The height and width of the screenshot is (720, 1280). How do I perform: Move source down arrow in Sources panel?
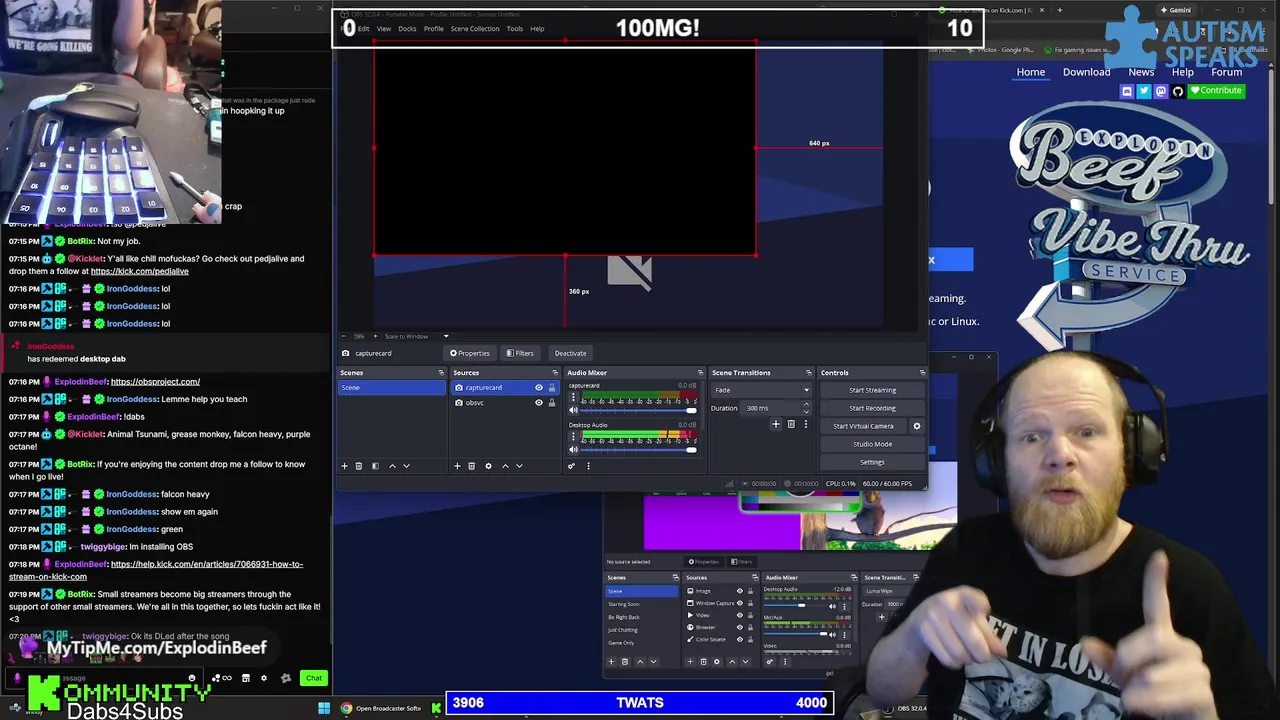point(519,466)
